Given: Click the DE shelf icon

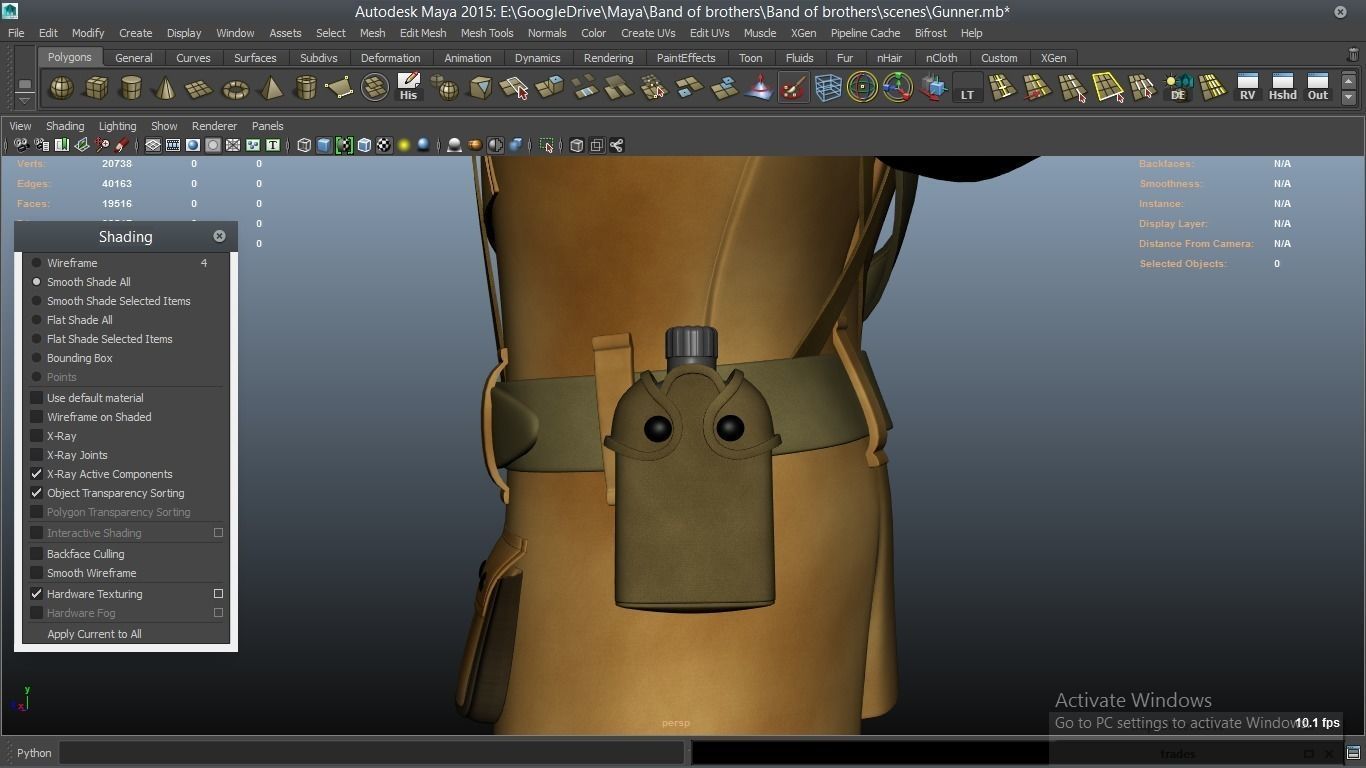Looking at the screenshot, I should tap(1177, 88).
